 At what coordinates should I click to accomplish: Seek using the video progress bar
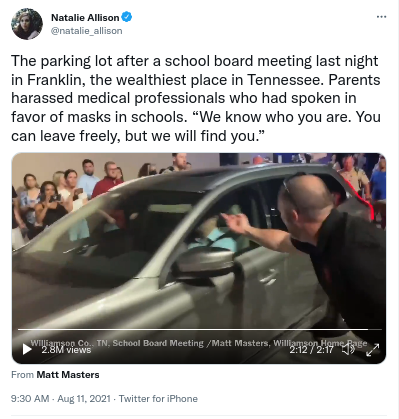(199, 329)
